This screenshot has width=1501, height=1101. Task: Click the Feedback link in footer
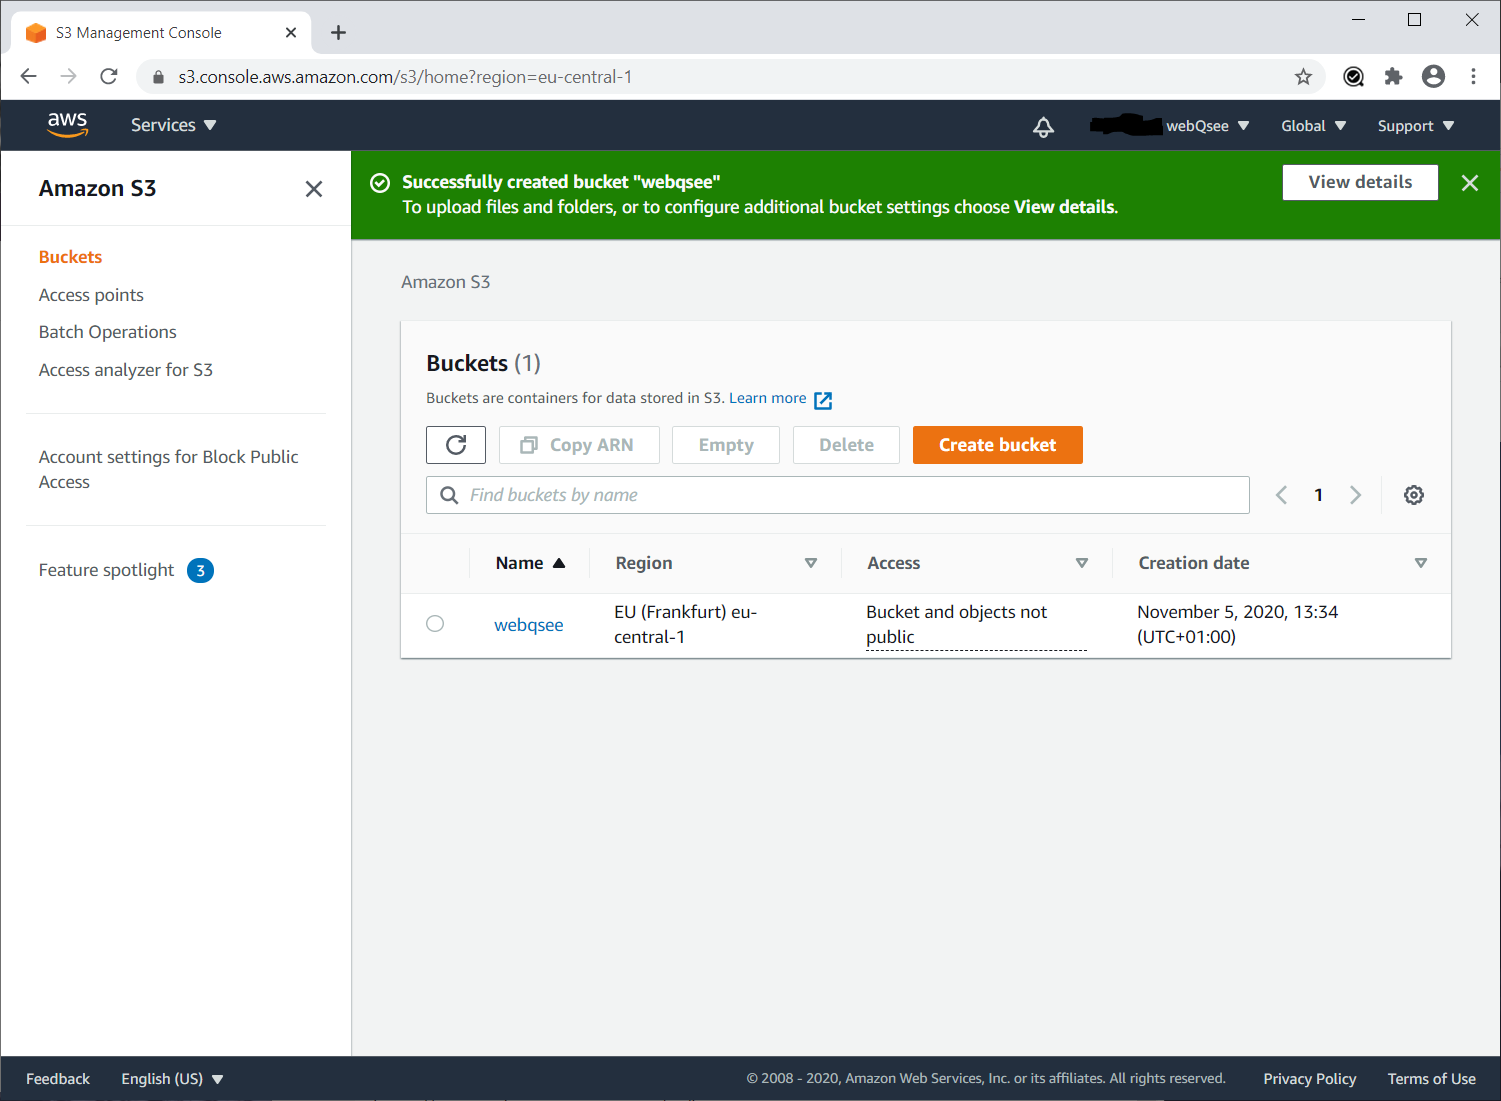58,1079
